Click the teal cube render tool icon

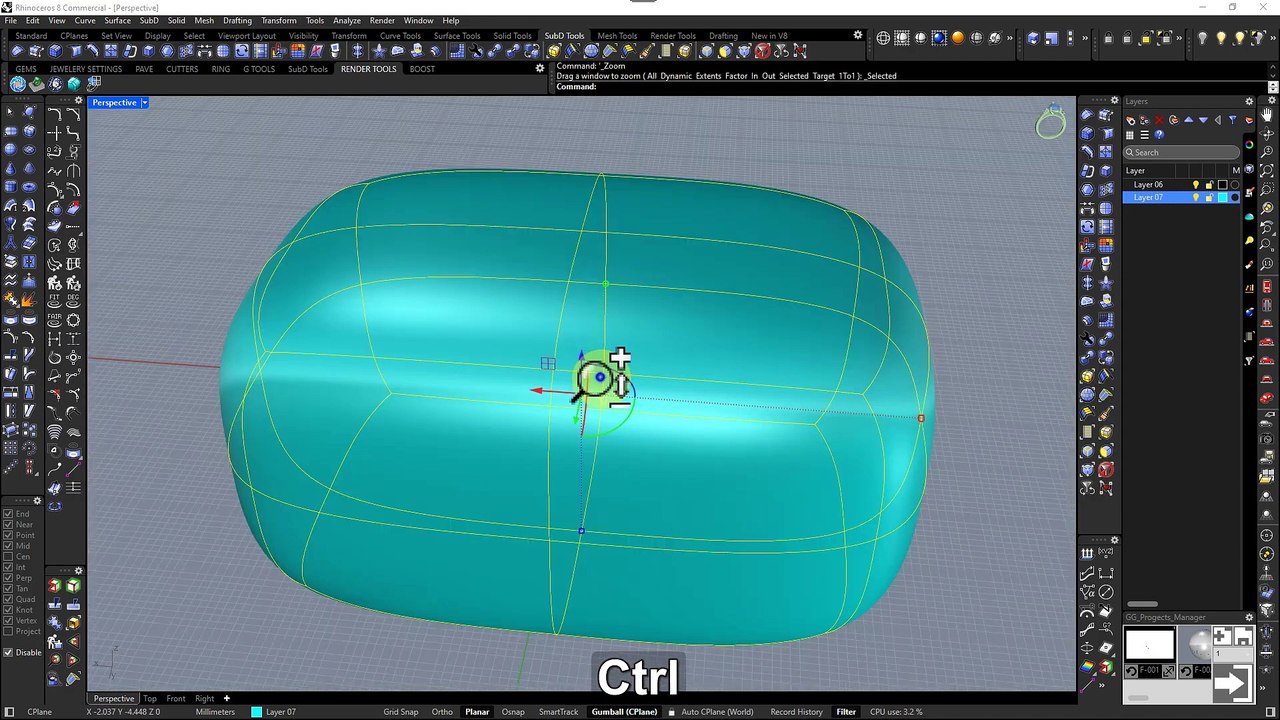(x=74, y=84)
